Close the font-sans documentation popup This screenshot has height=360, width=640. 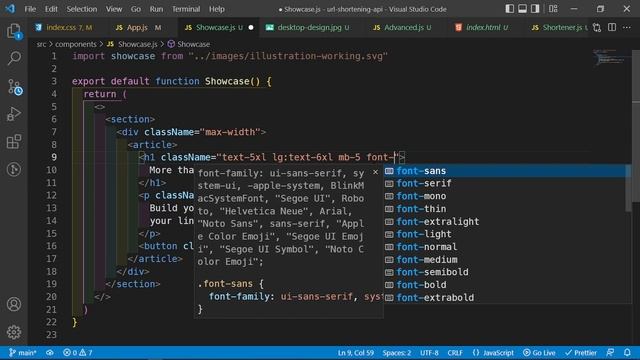point(376,172)
